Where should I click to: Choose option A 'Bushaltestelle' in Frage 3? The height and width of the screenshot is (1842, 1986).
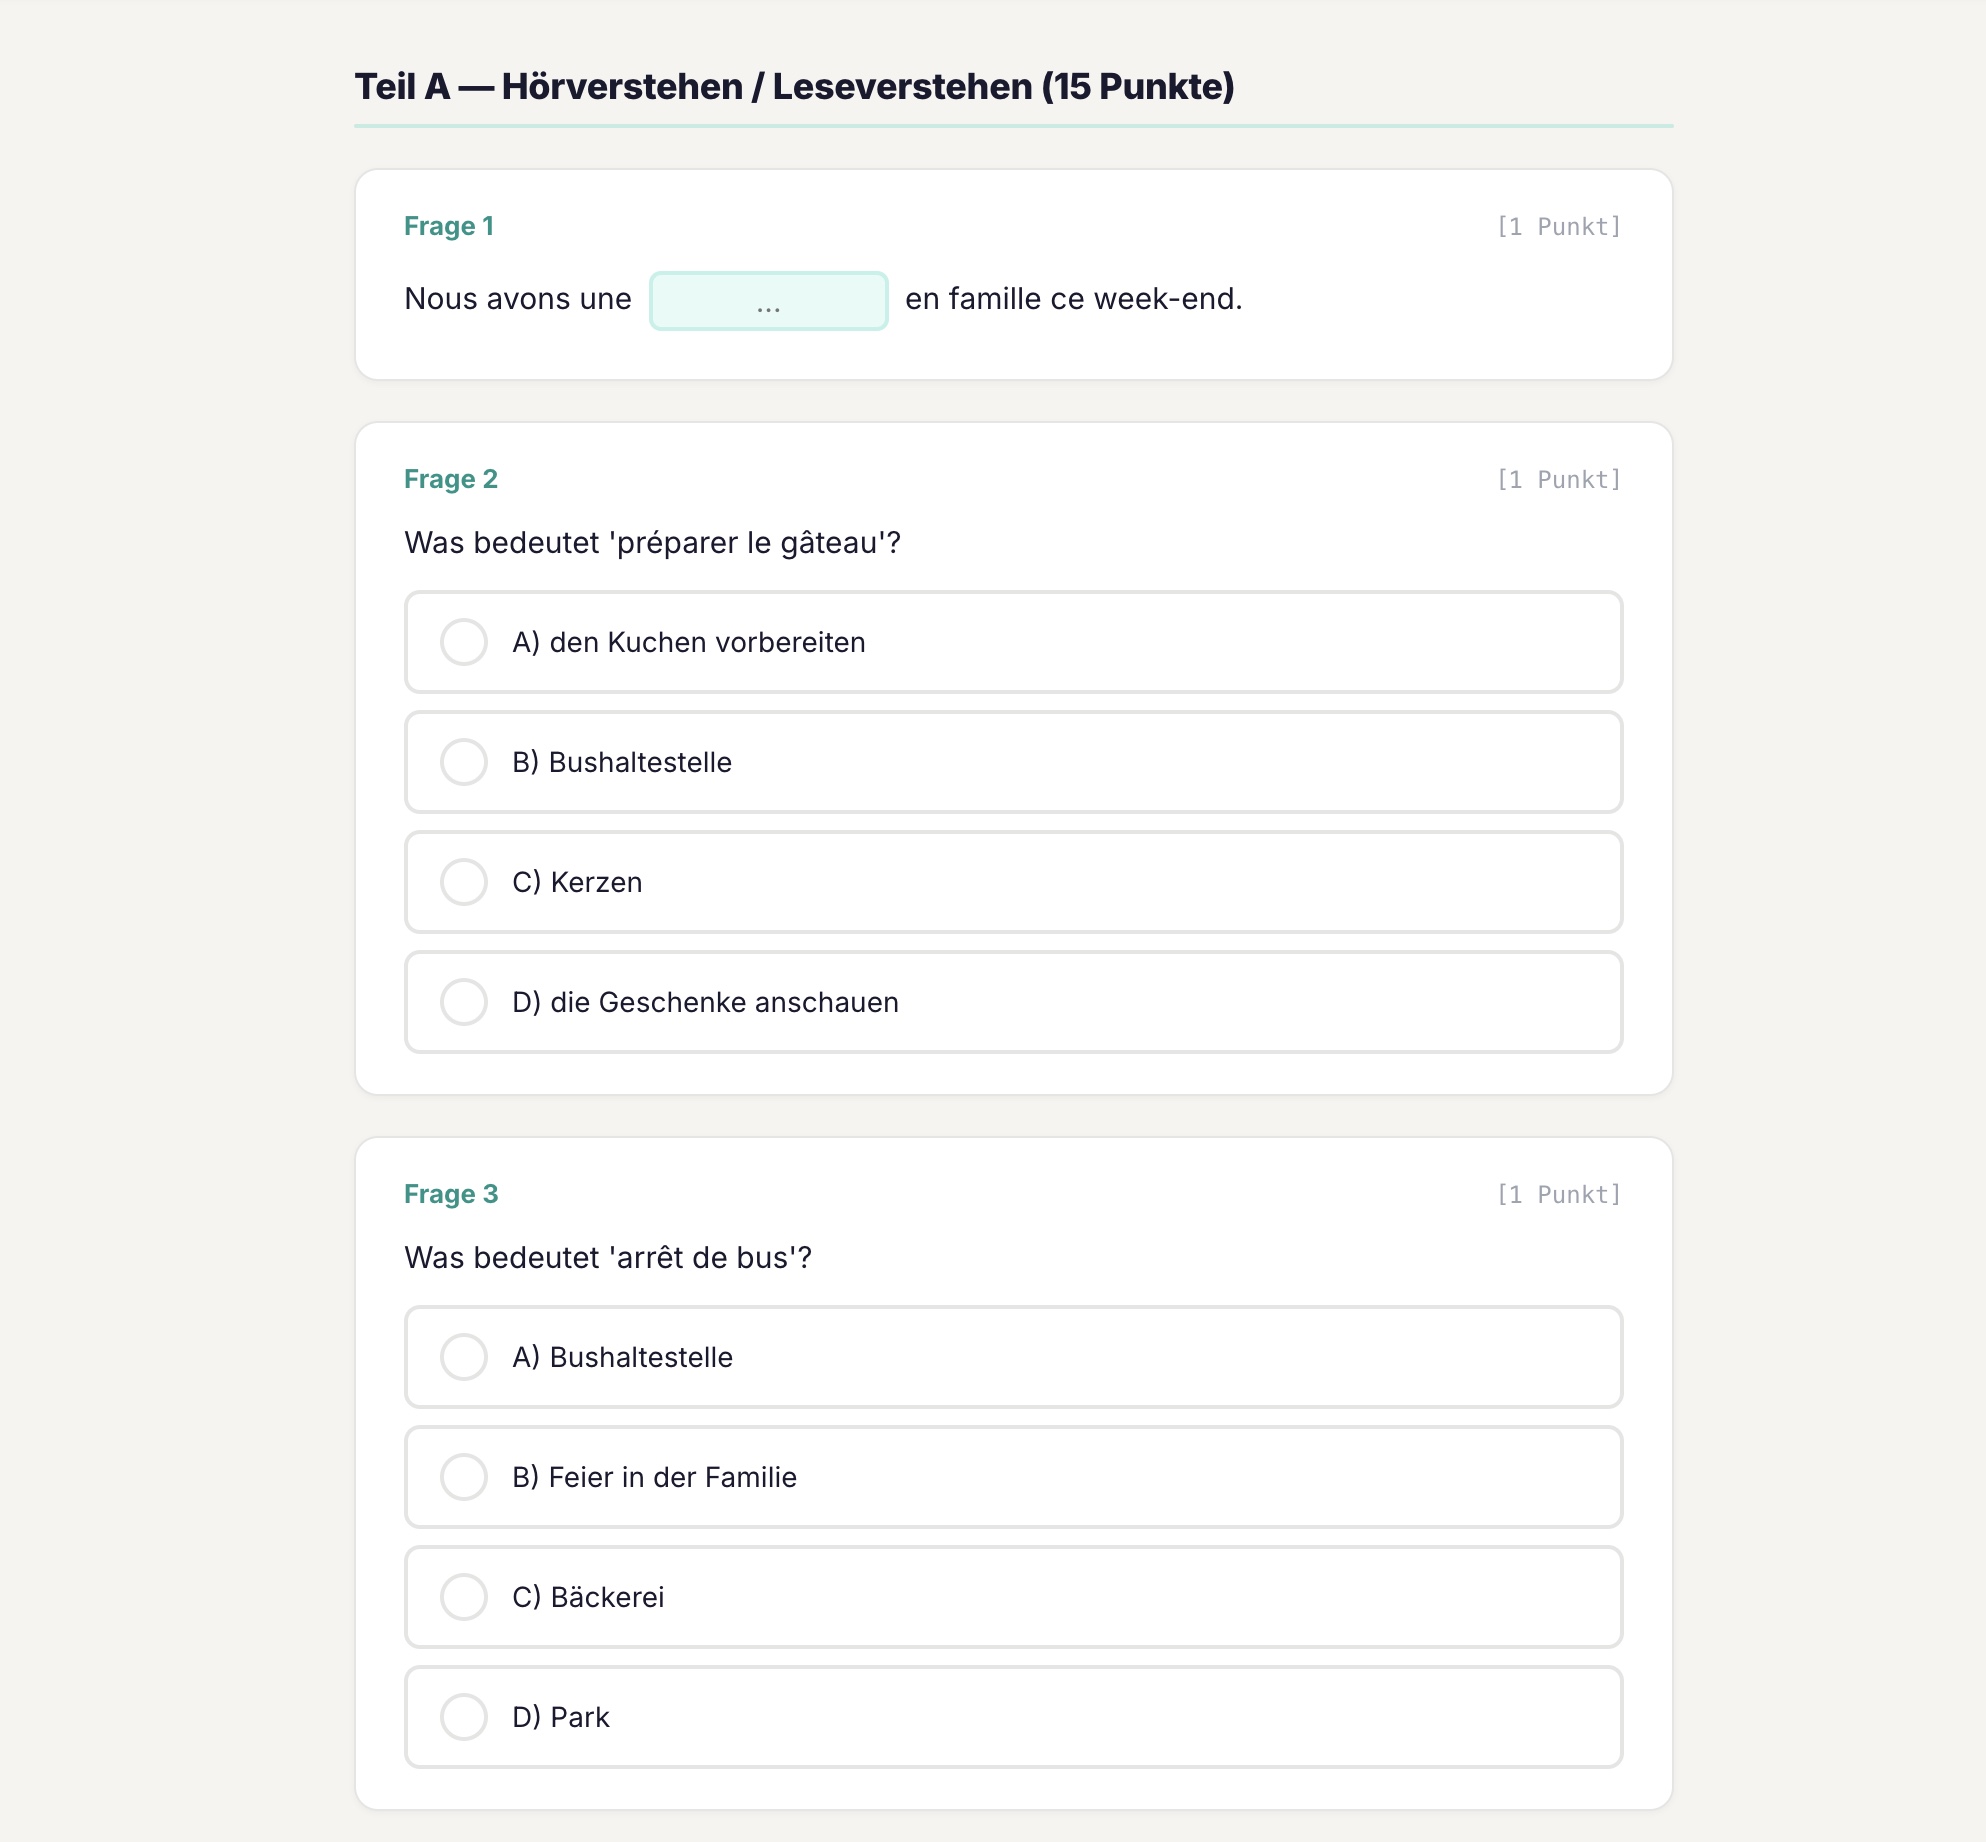click(x=464, y=1357)
